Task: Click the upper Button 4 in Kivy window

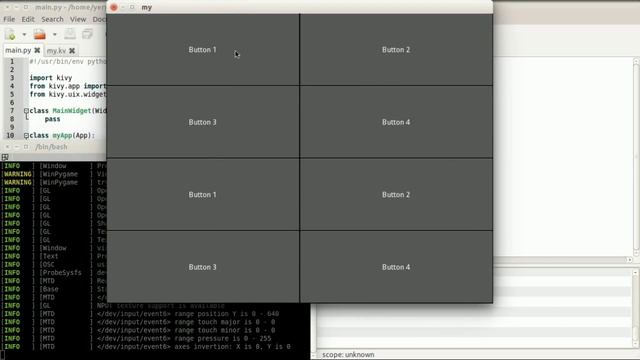Action: point(396,122)
